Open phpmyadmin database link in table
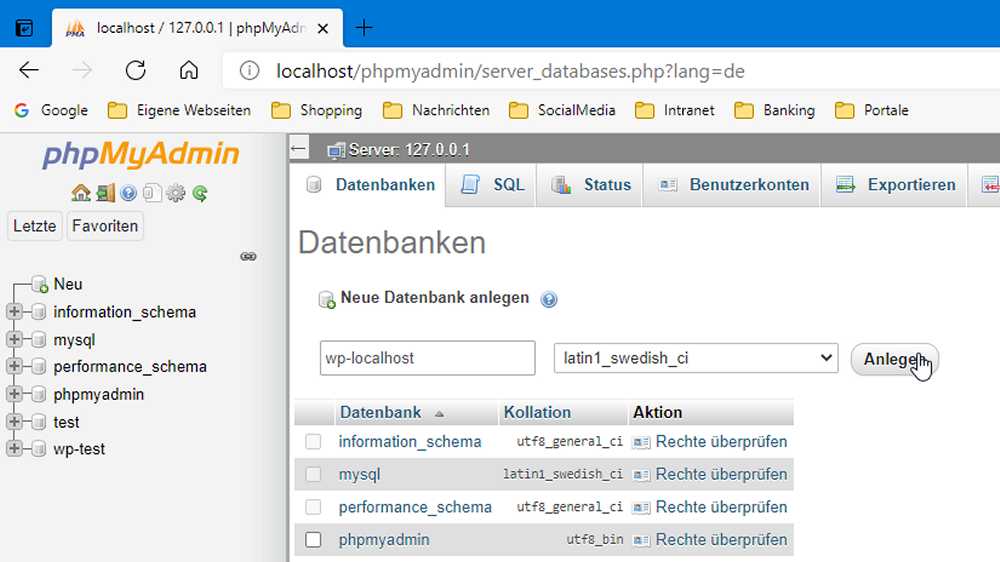The height and width of the screenshot is (562, 1000). click(x=384, y=540)
